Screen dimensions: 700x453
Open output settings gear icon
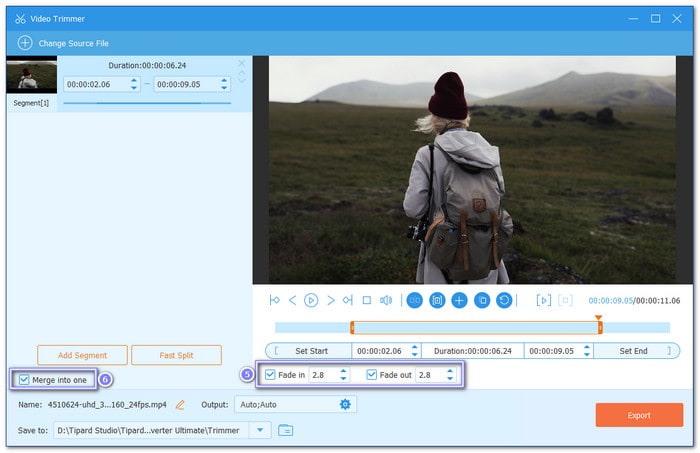(345, 404)
